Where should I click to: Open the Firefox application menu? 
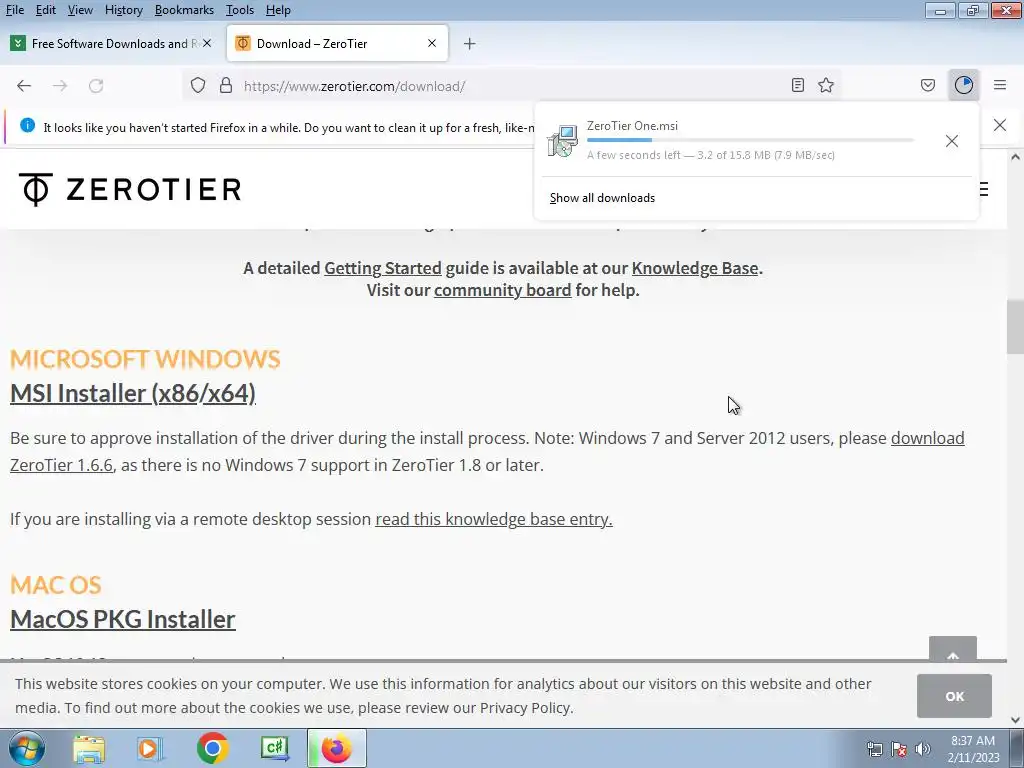1000,85
